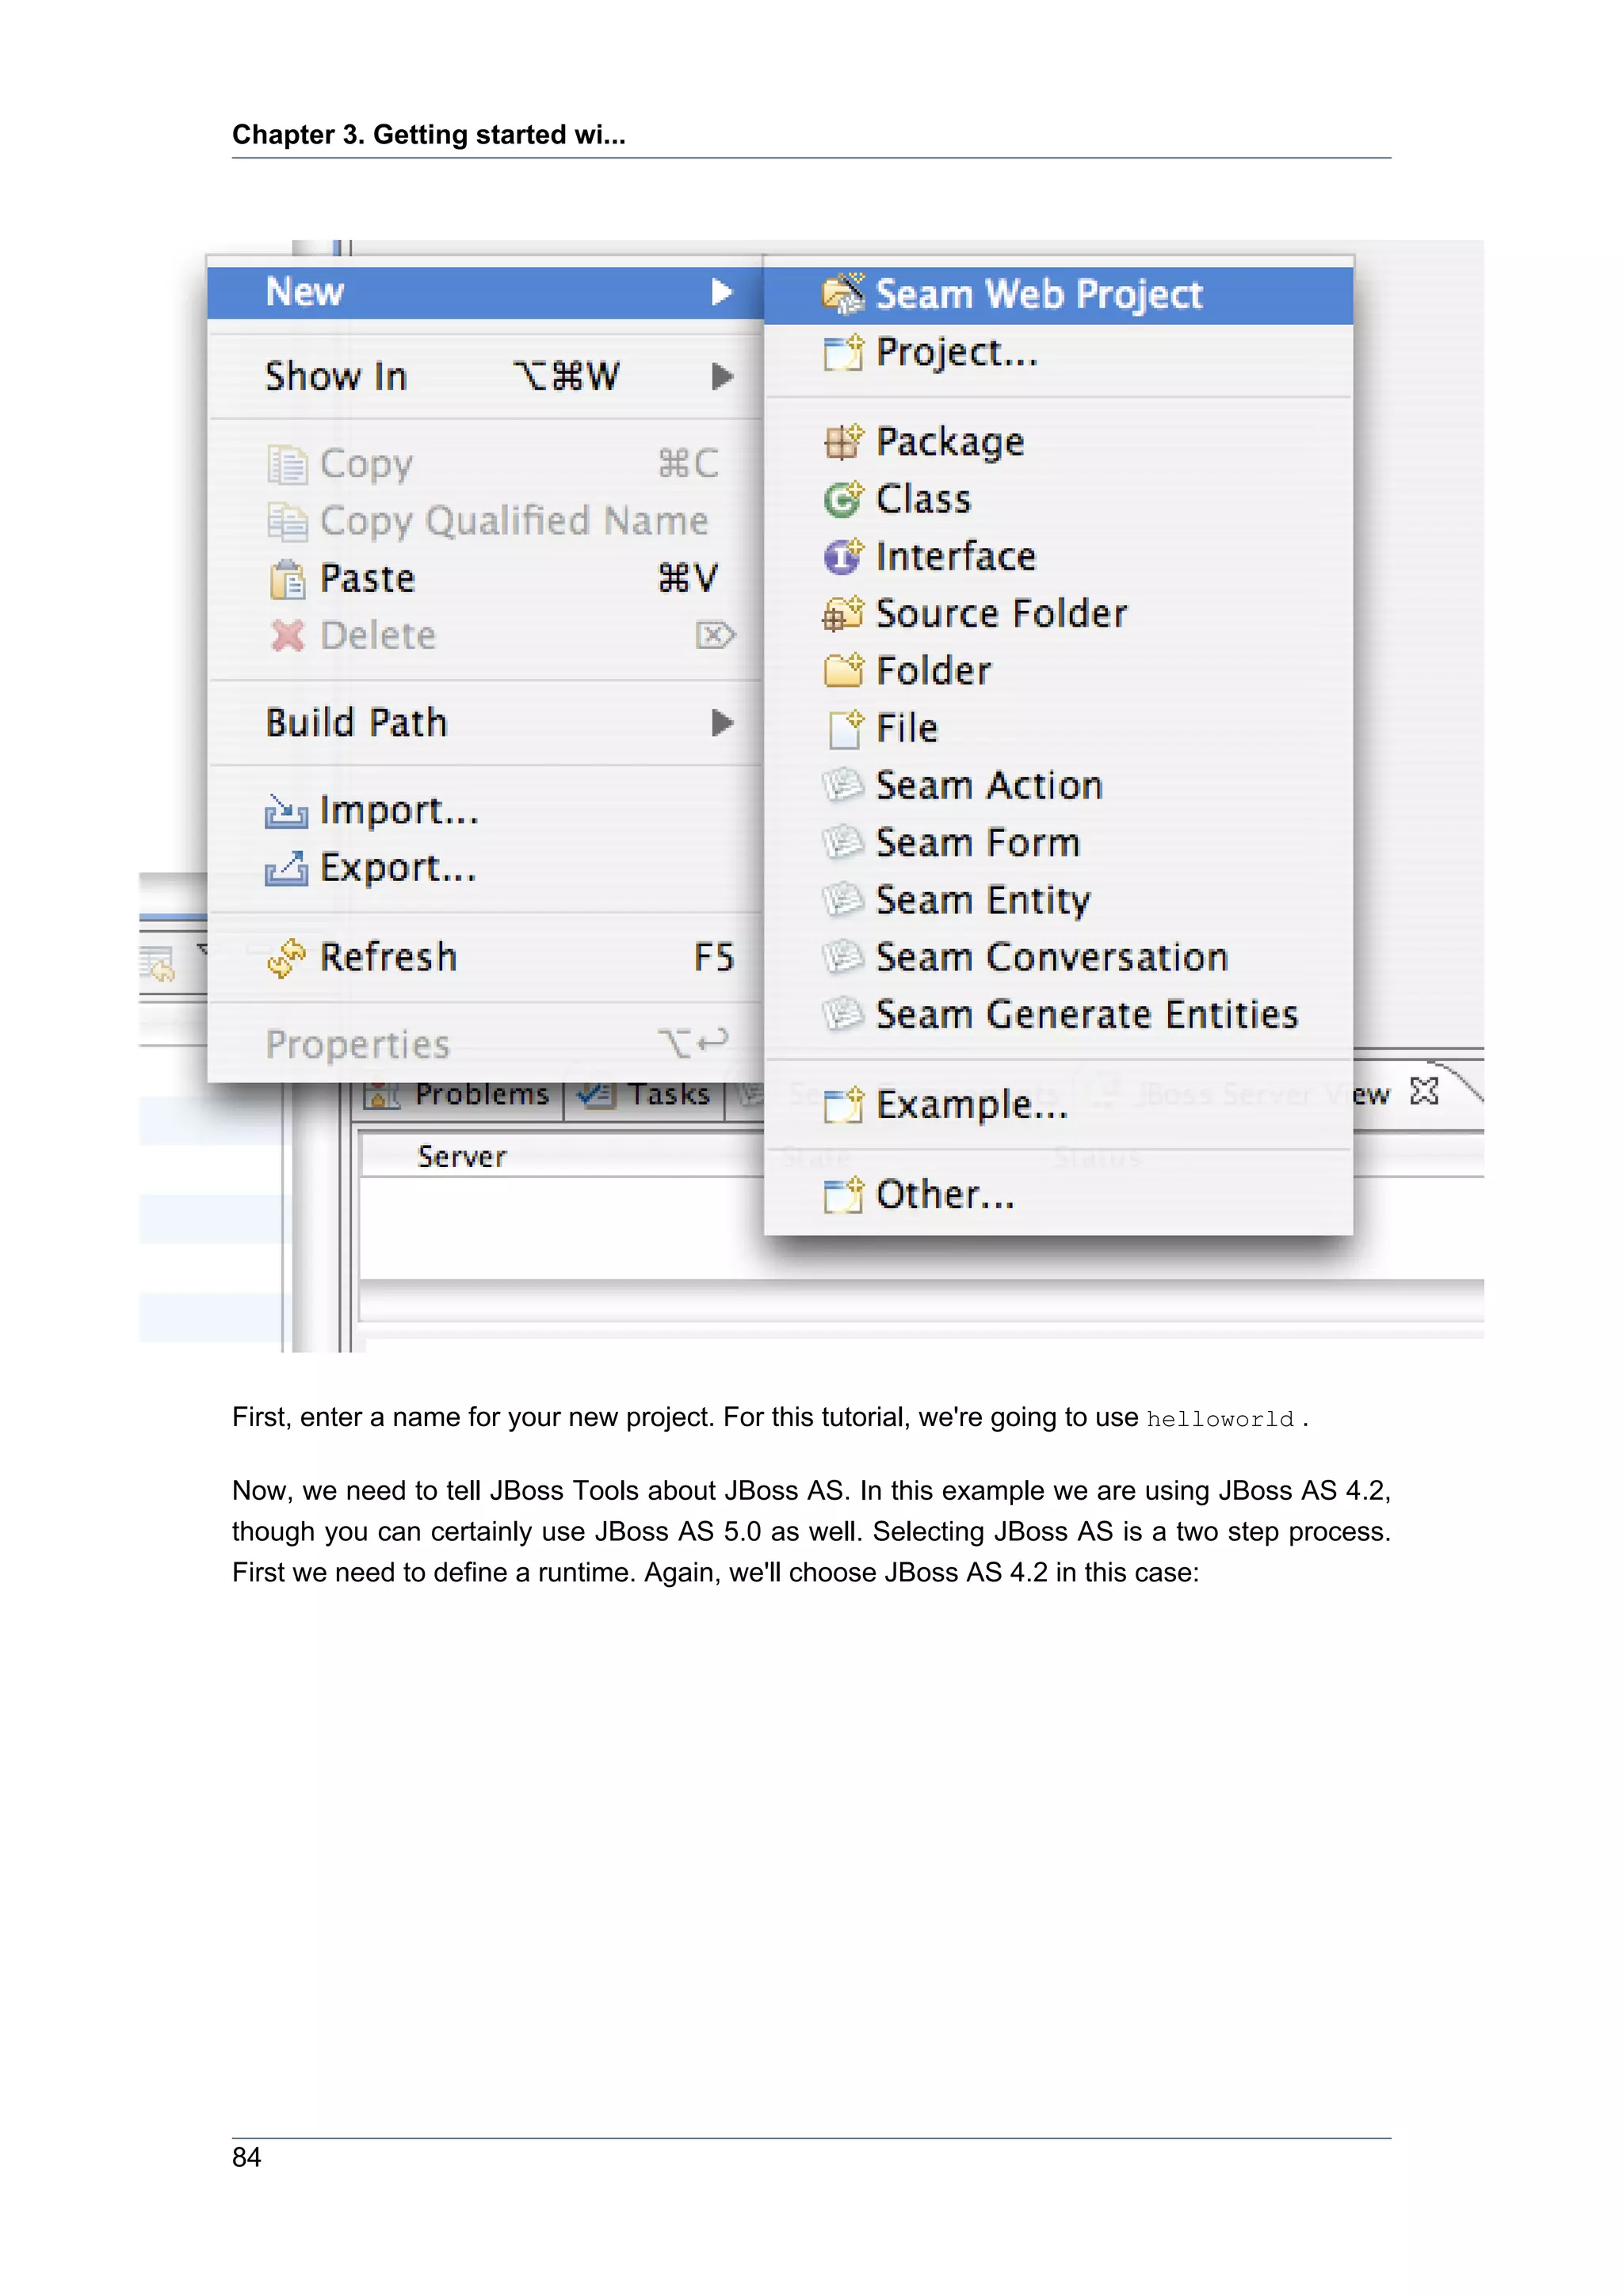The image size is (1623, 2296).
Task: Choose Seam Entity from the submenu
Action: pyautogui.click(x=1058, y=900)
